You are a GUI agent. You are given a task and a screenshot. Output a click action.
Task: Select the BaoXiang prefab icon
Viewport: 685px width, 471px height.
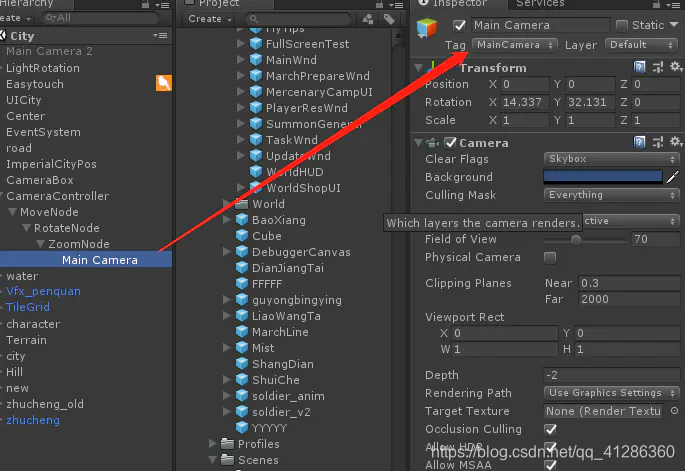coord(242,220)
